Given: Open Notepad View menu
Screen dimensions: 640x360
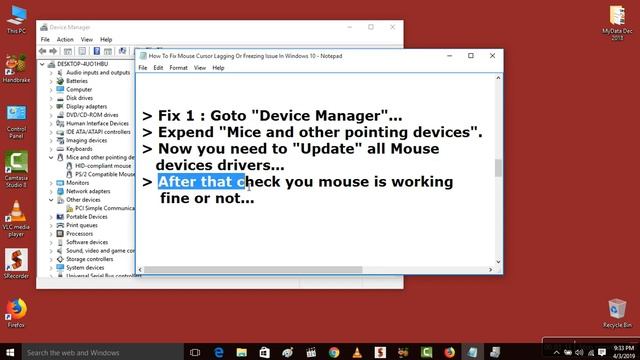Looking at the screenshot, I should click(x=200, y=68).
